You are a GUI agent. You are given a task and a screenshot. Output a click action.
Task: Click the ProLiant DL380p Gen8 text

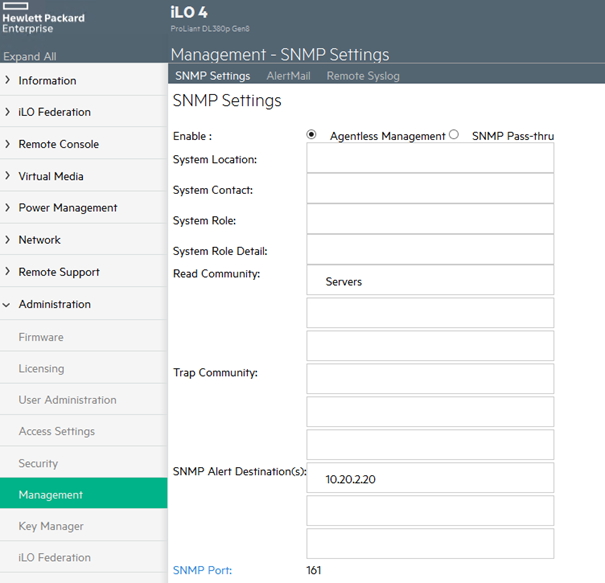click(210, 29)
